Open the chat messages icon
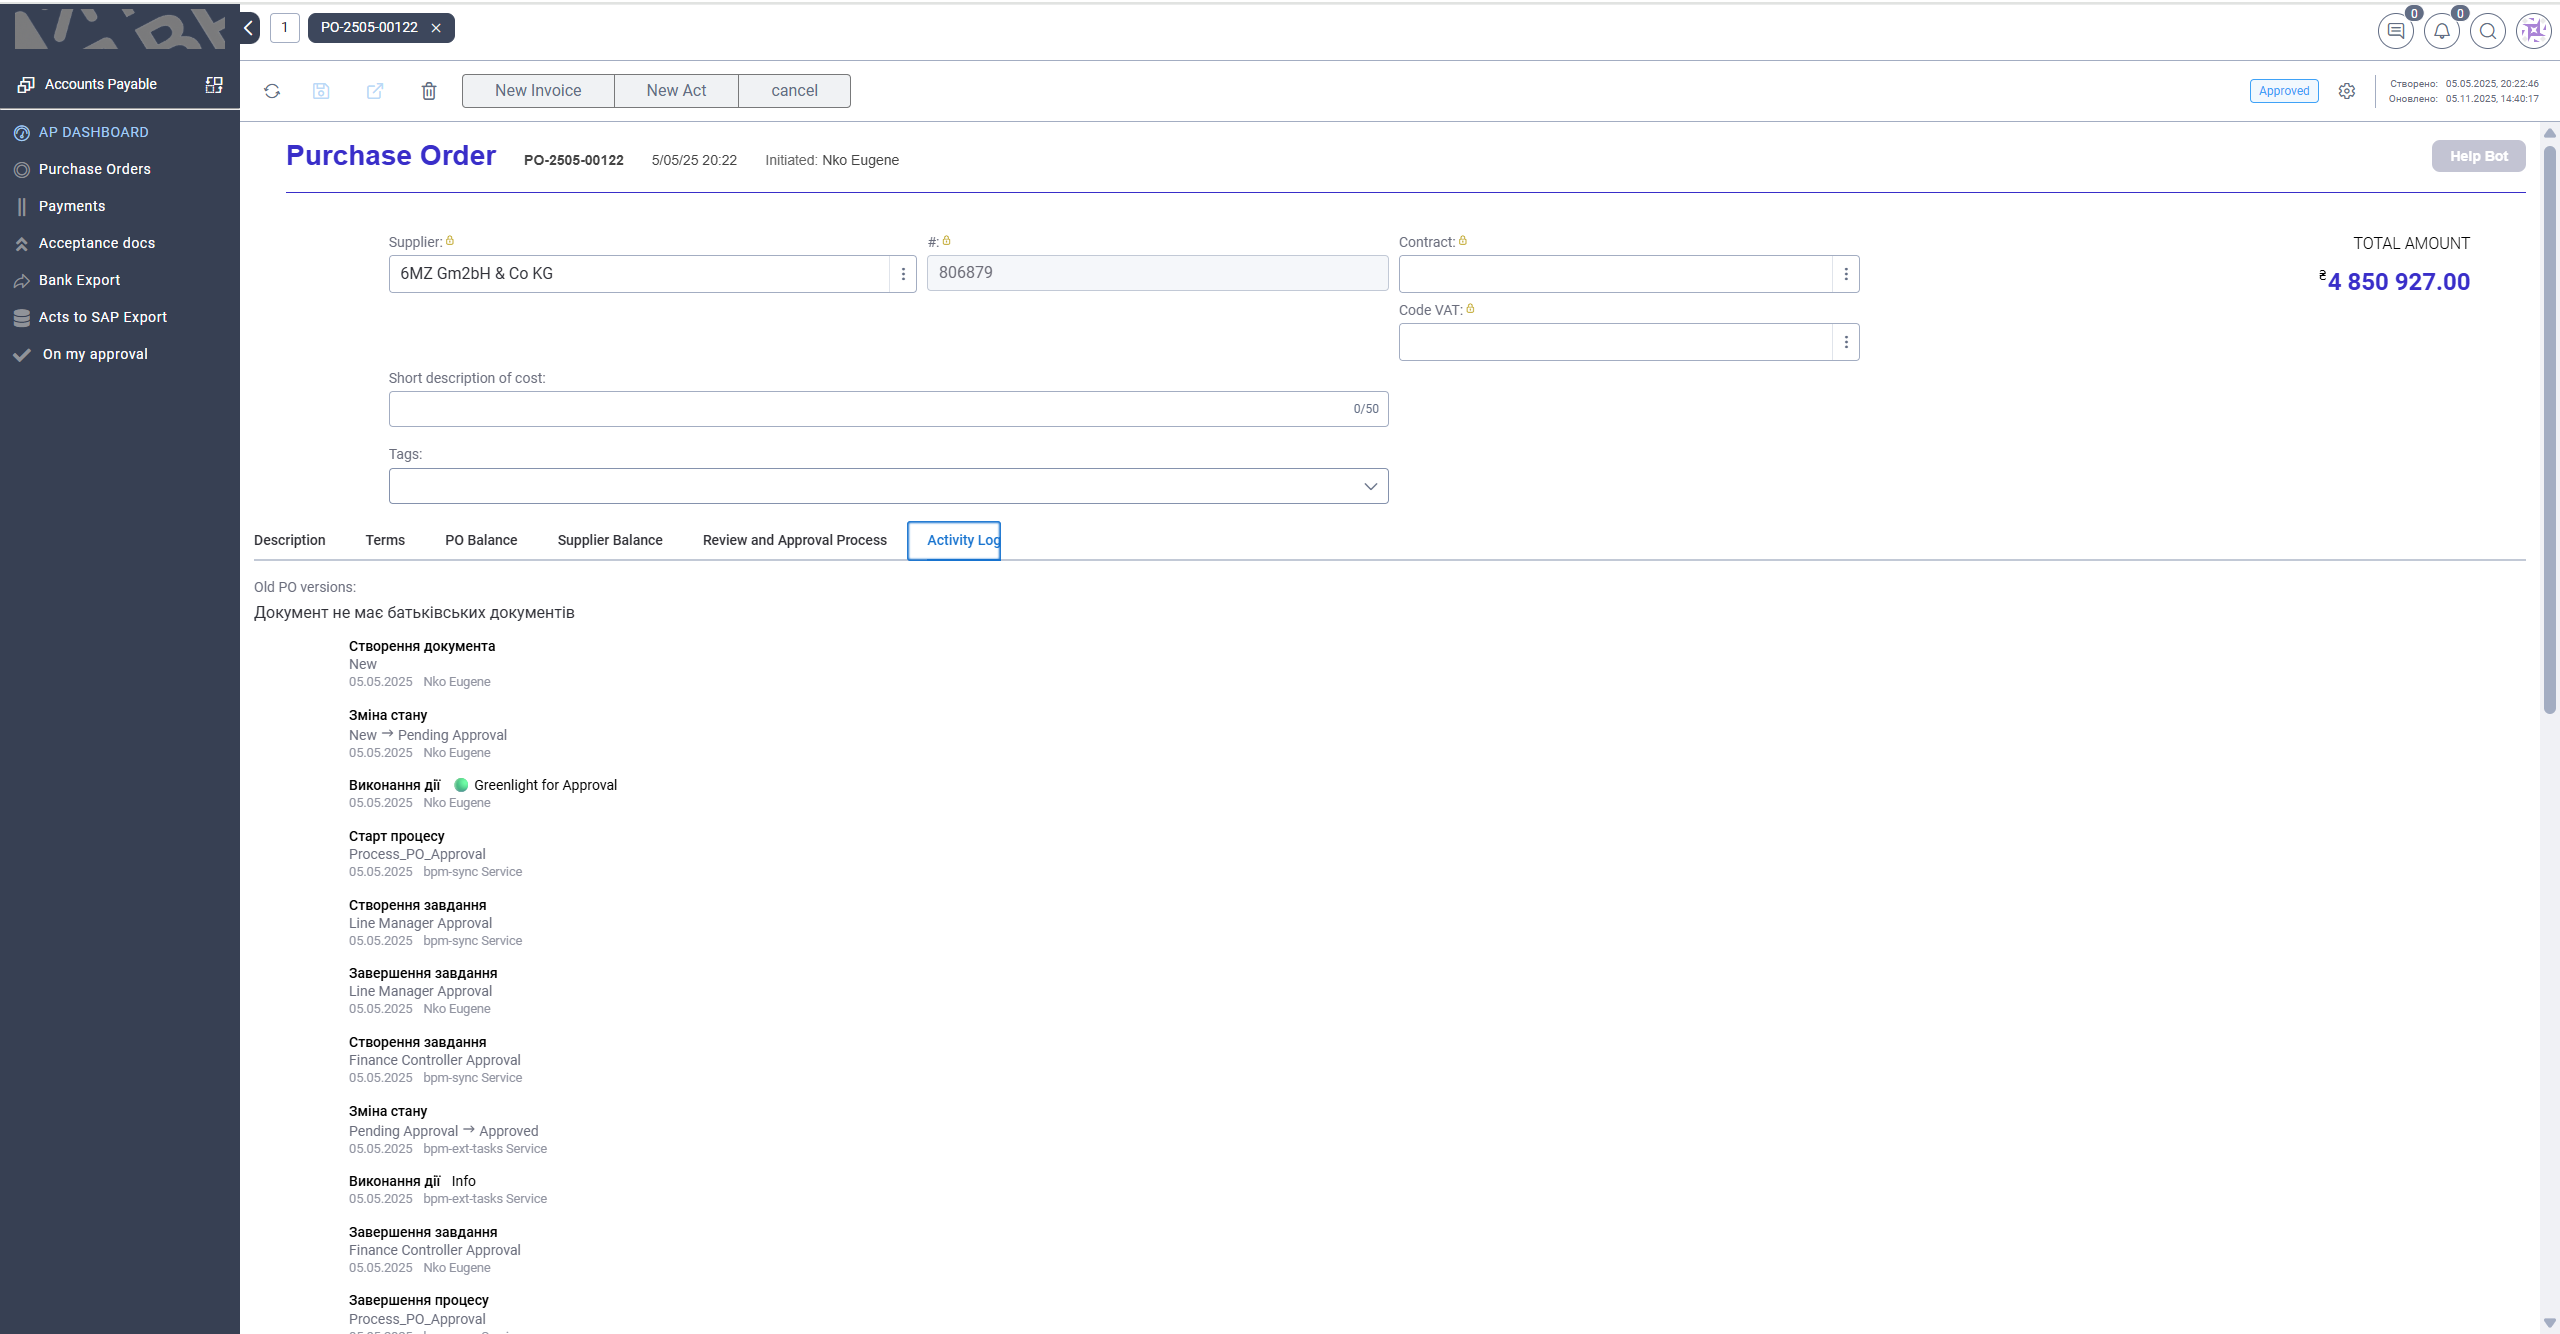Screen dimensions: 2560x1334 pyautogui.click(x=2396, y=31)
